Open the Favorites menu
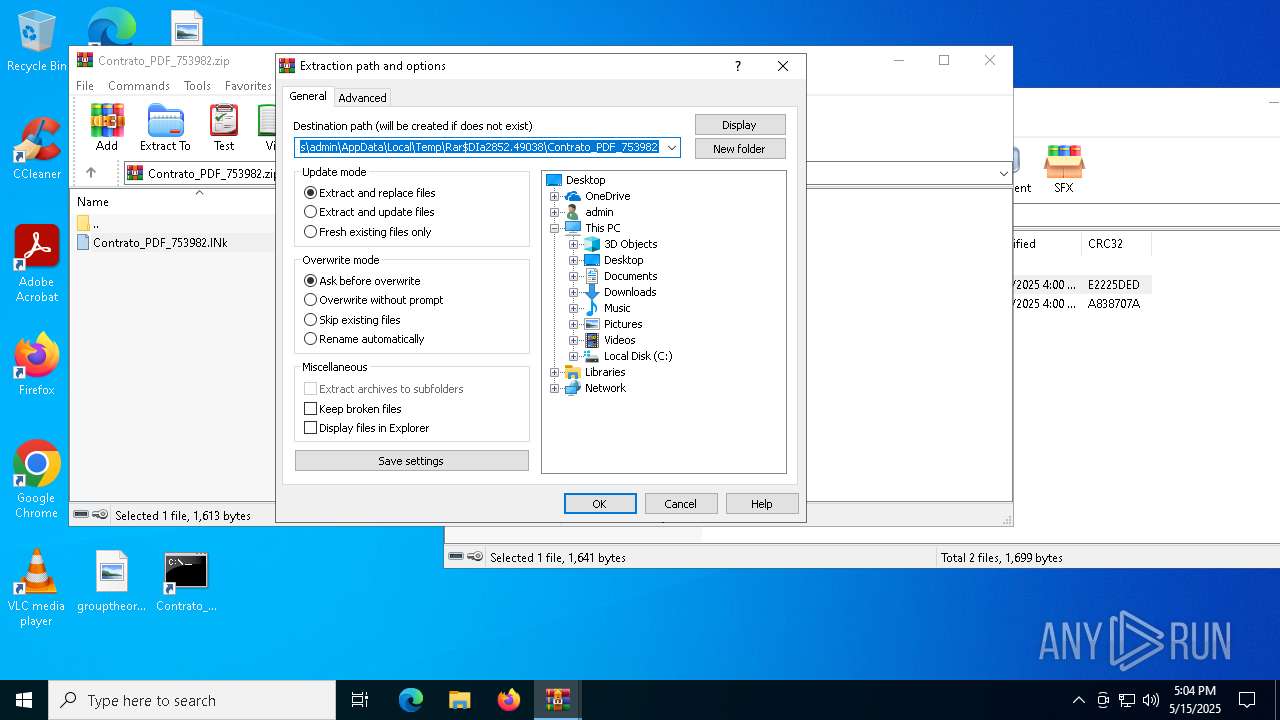The width and height of the screenshot is (1280, 720). click(248, 86)
